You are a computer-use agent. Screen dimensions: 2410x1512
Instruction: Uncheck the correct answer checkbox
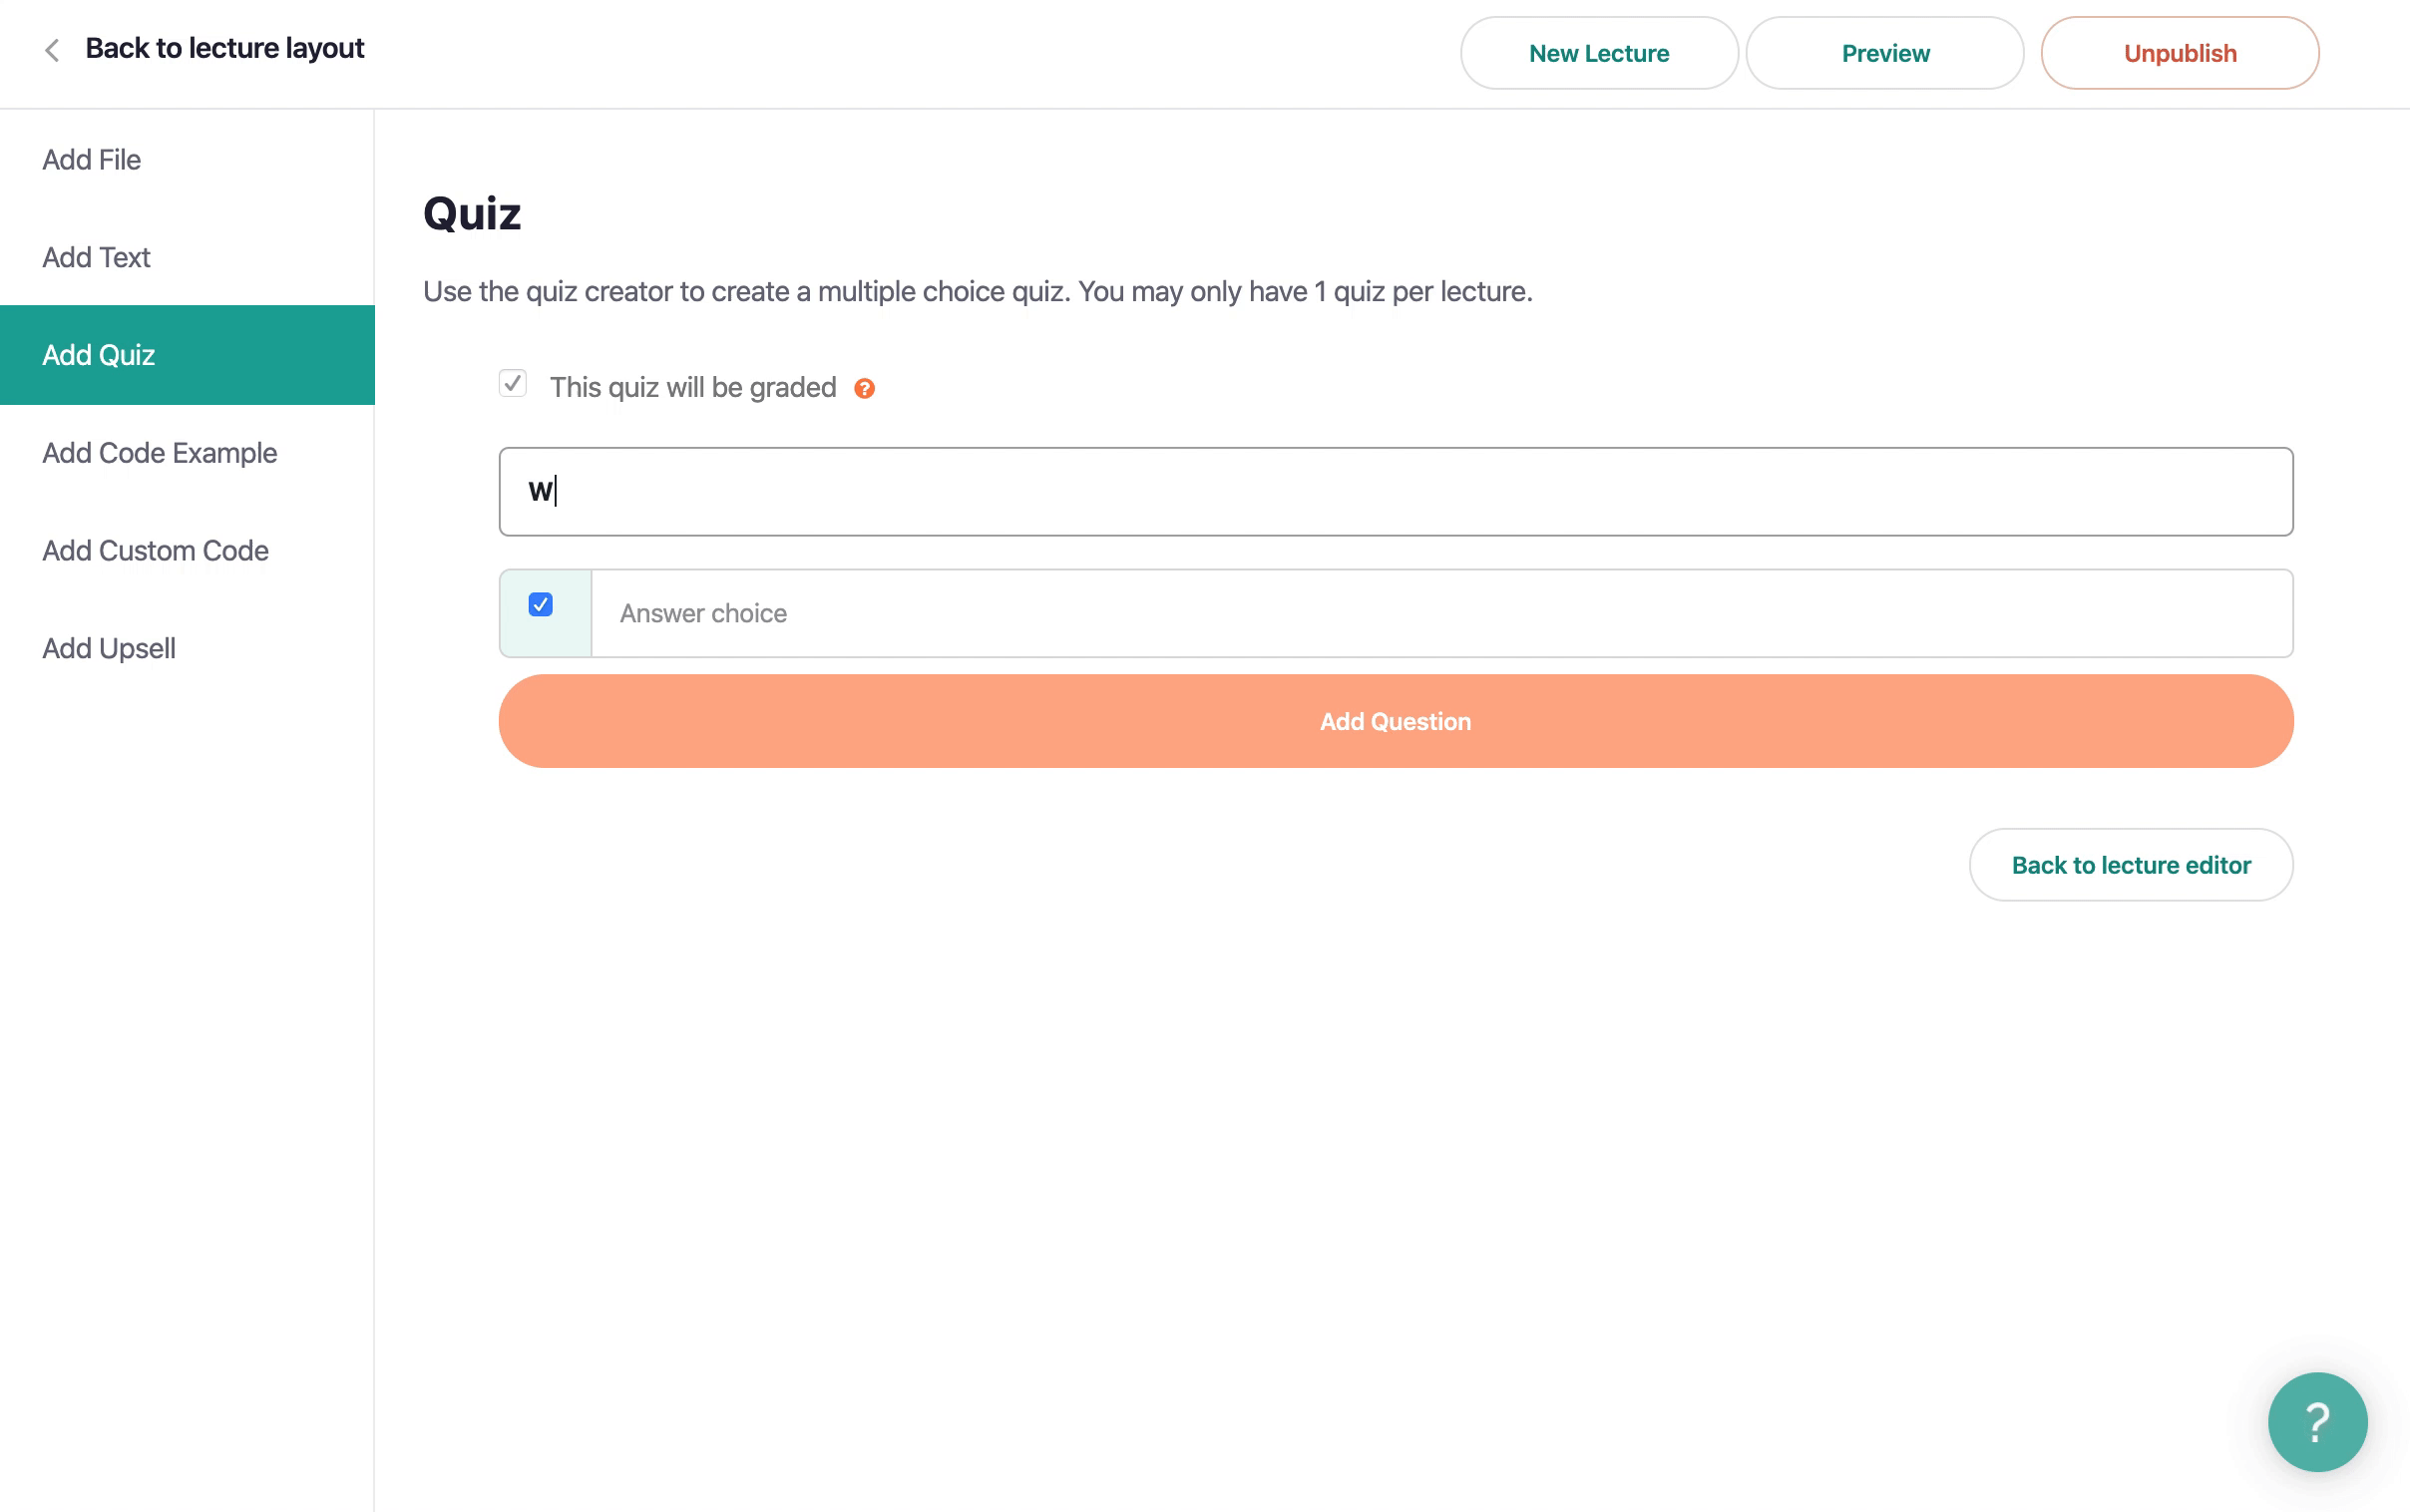[540, 605]
